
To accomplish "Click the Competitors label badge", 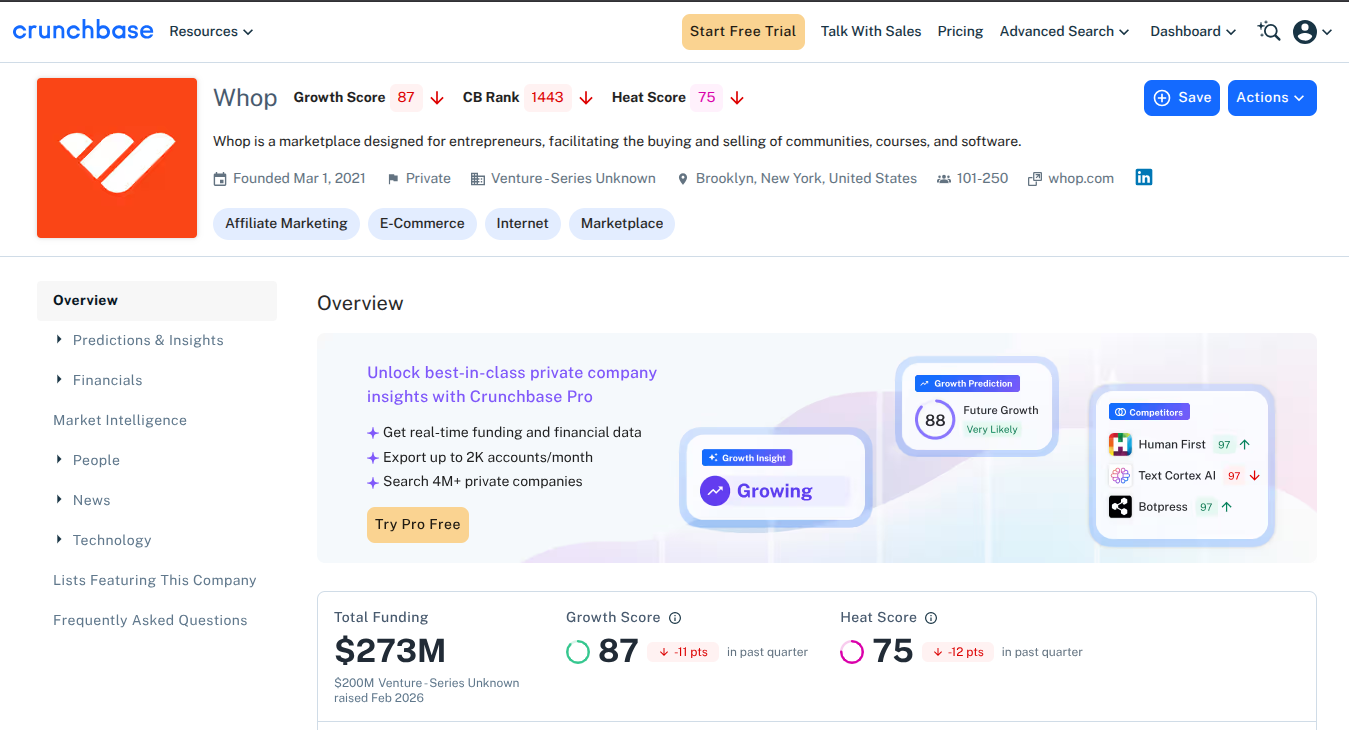I will click(1149, 413).
